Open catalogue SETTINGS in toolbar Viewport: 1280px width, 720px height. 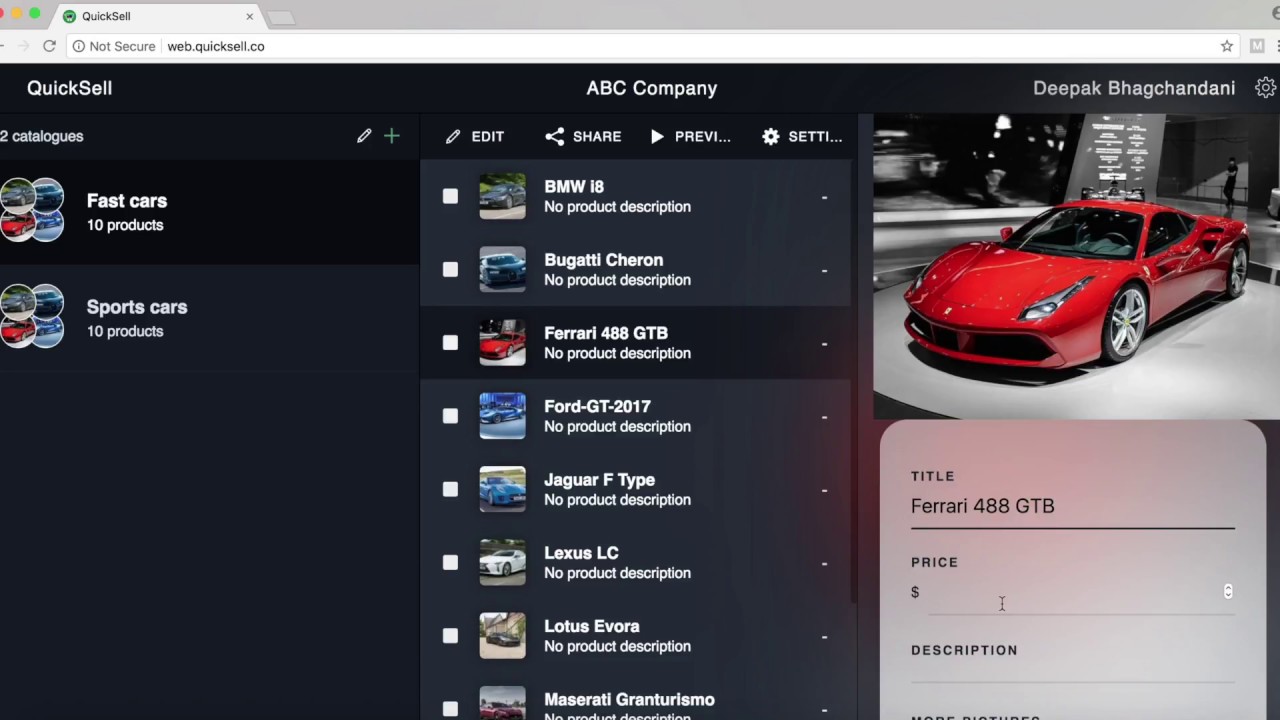coord(802,136)
